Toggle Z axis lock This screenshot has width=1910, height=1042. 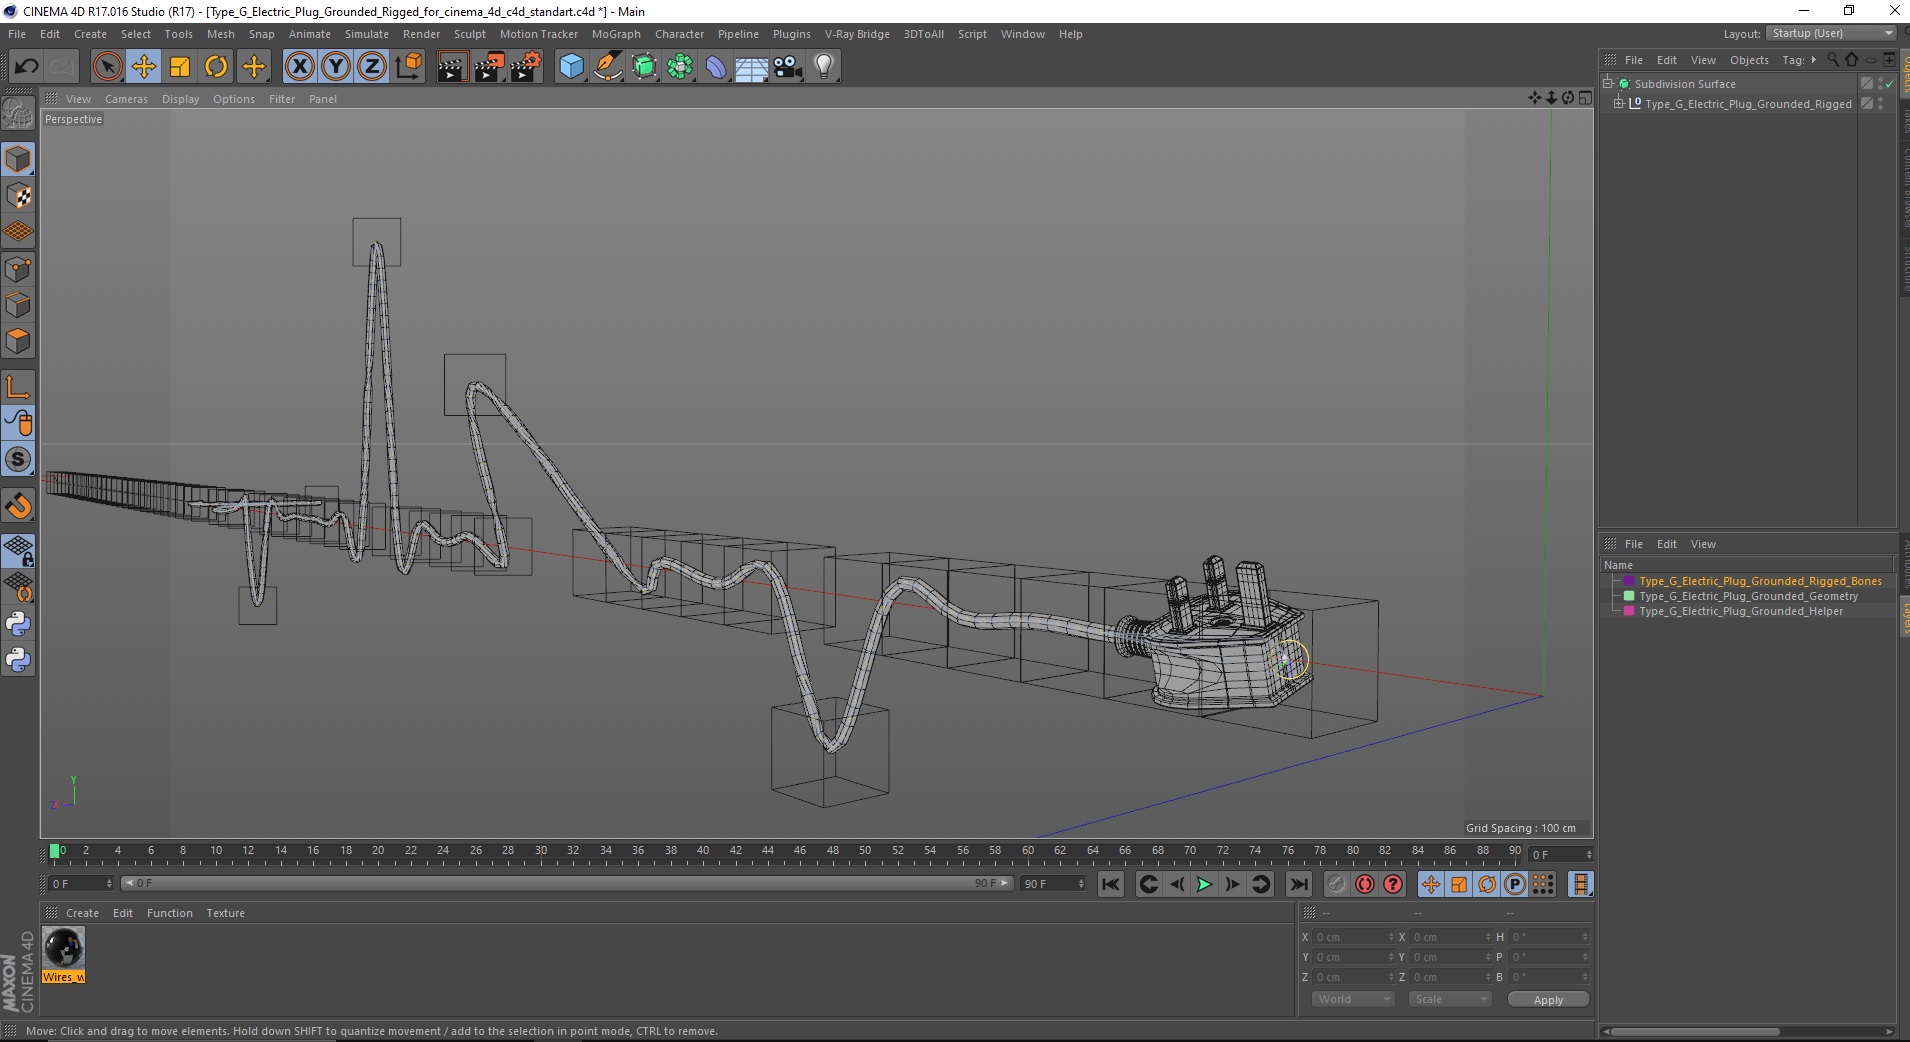click(x=372, y=67)
